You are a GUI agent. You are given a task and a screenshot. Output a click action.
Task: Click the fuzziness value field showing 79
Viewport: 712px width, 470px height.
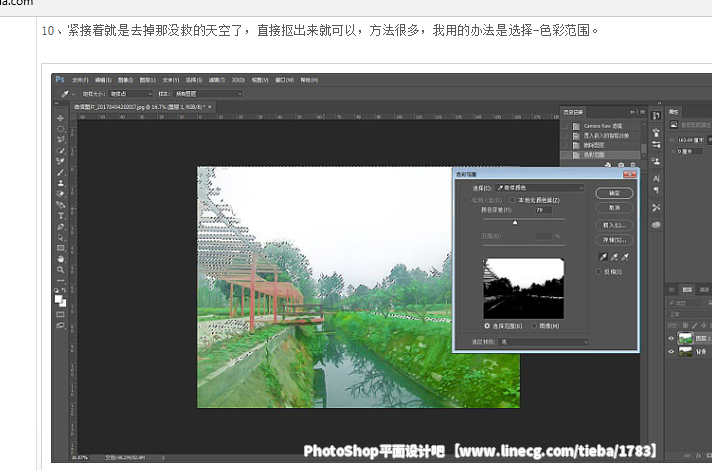[544, 210]
